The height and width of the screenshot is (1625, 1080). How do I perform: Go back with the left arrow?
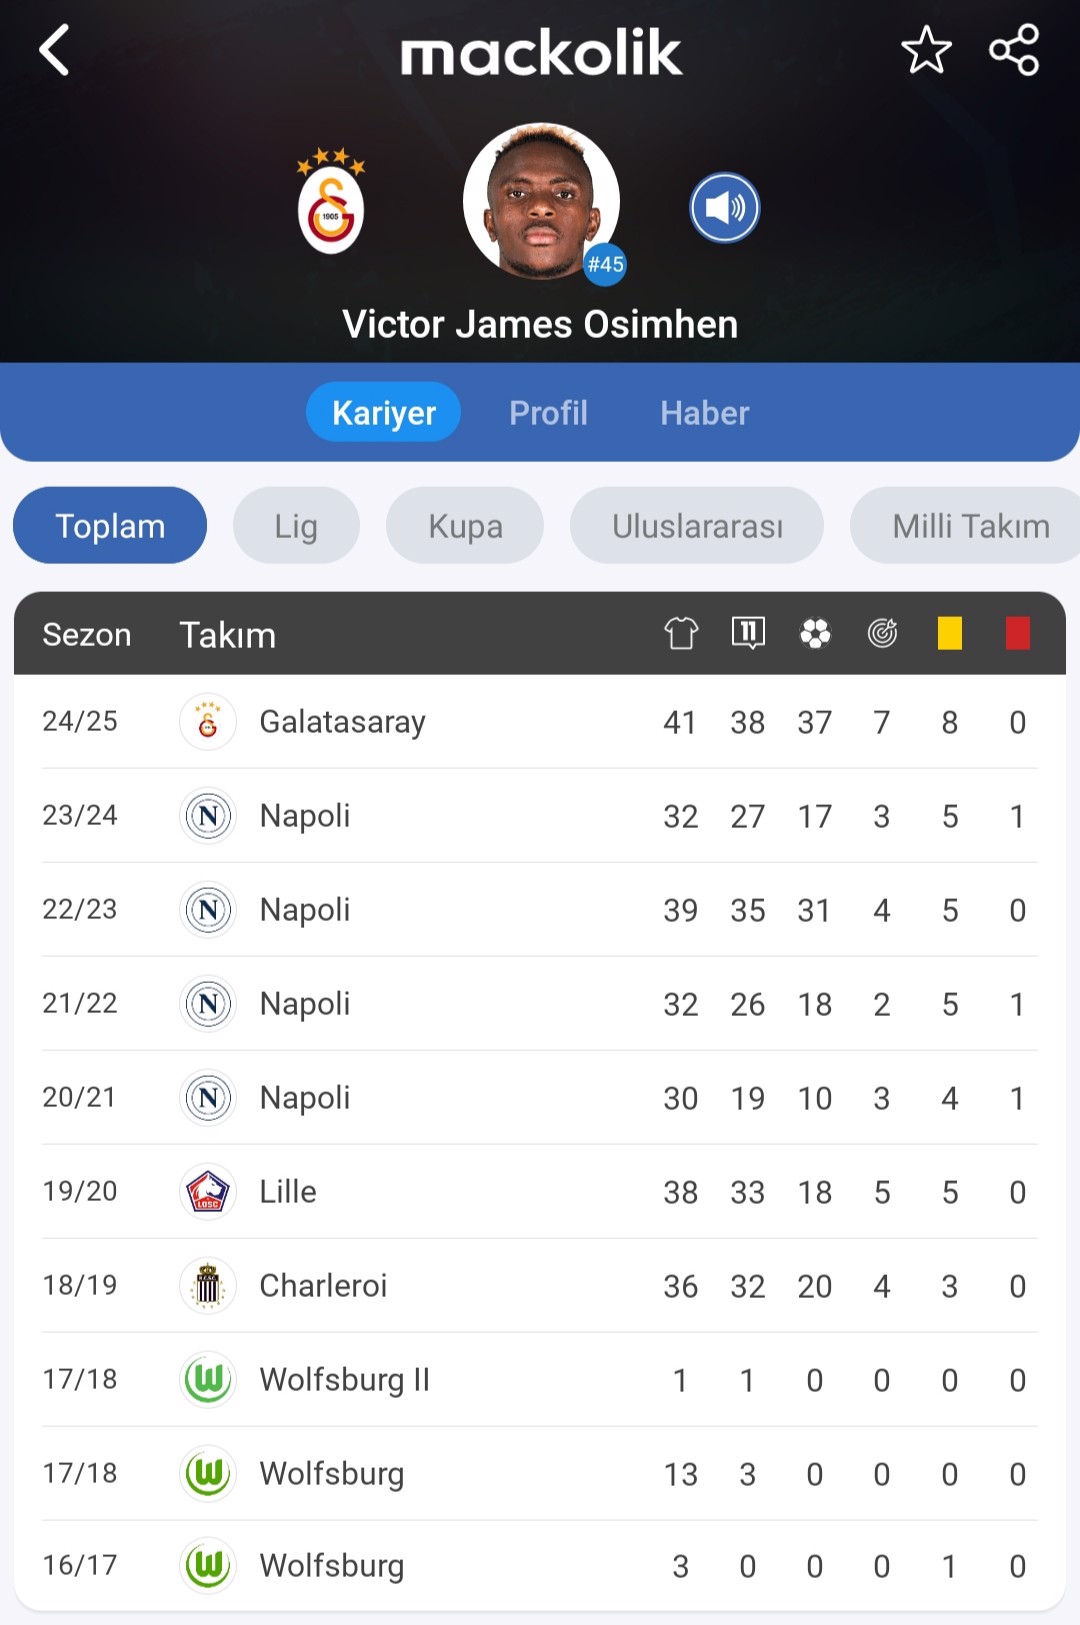pyautogui.click(x=54, y=50)
